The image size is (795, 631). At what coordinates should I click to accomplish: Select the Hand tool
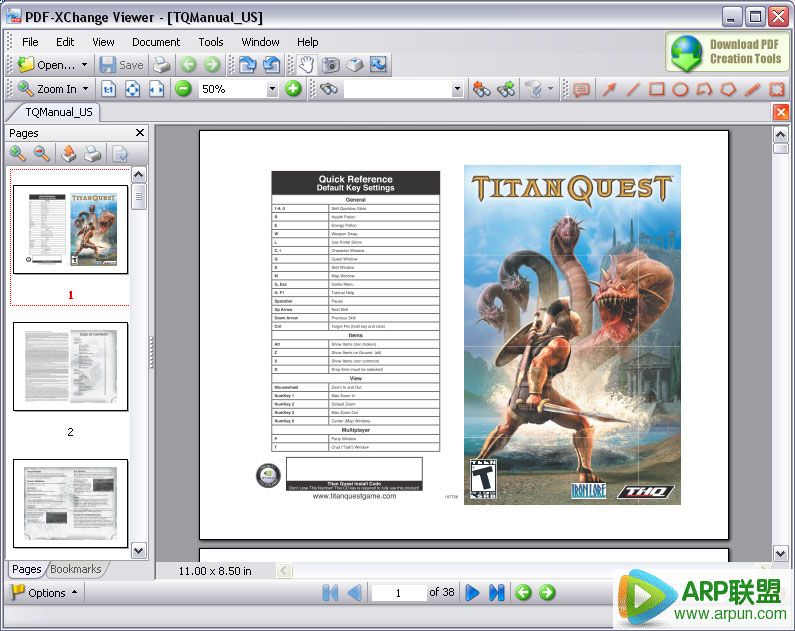click(306, 65)
